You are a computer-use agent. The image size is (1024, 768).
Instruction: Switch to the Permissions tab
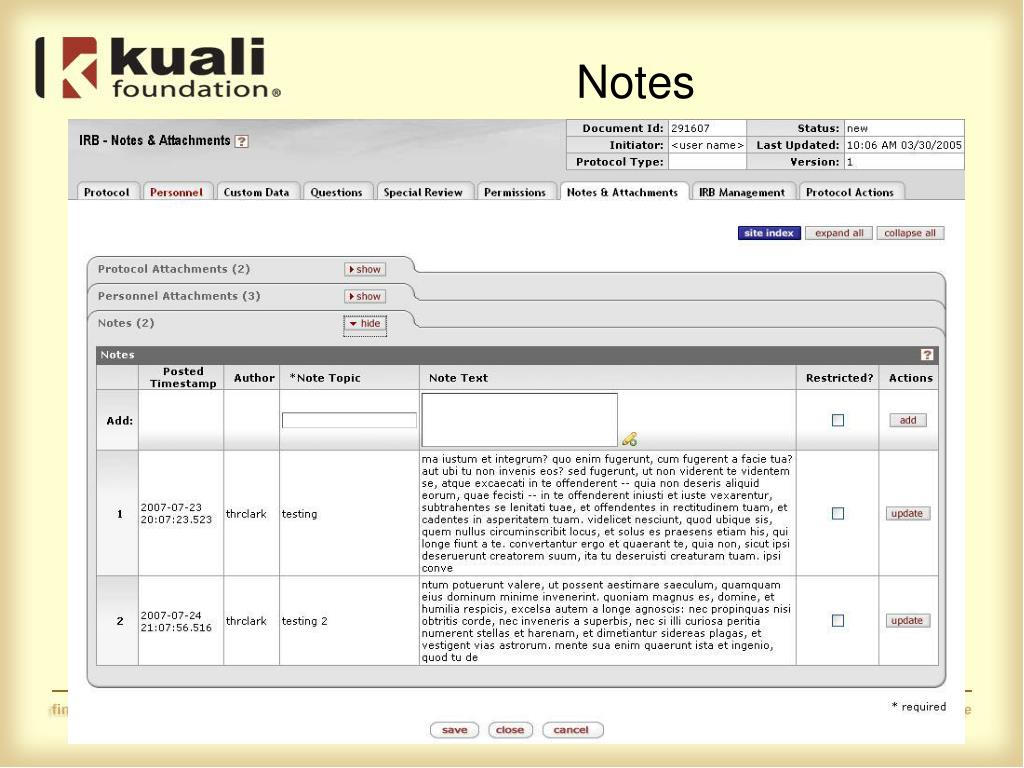(515, 192)
